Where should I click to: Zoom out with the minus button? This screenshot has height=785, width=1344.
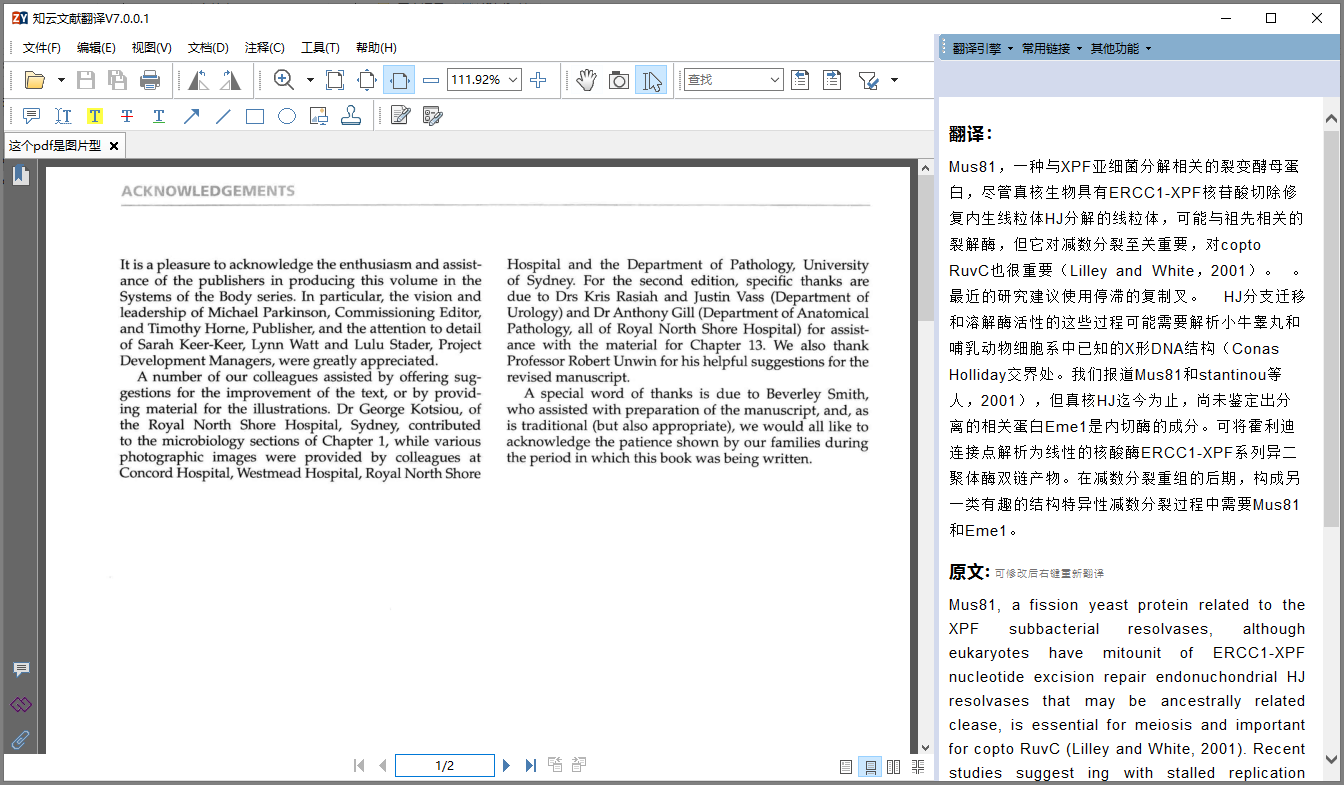[x=431, y=80]
